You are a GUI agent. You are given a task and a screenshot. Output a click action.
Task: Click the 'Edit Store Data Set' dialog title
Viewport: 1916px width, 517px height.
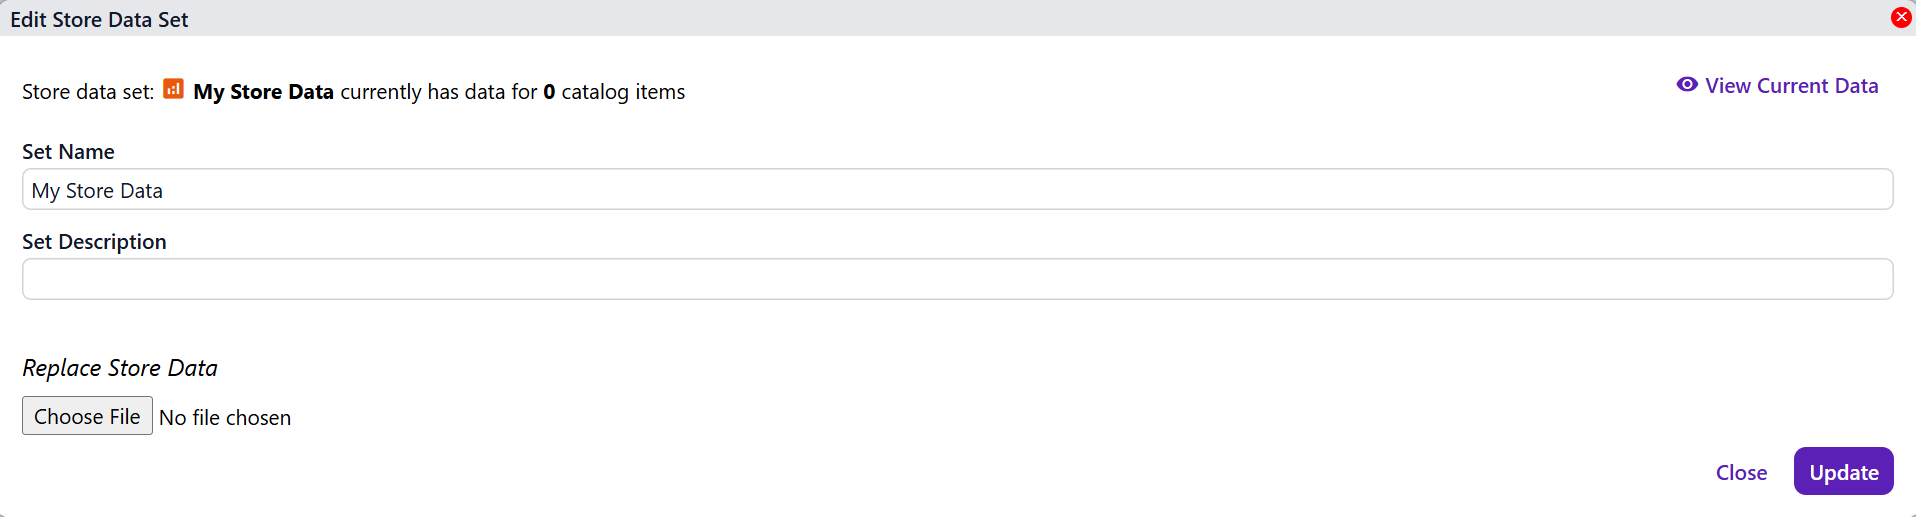coord(99,20)
